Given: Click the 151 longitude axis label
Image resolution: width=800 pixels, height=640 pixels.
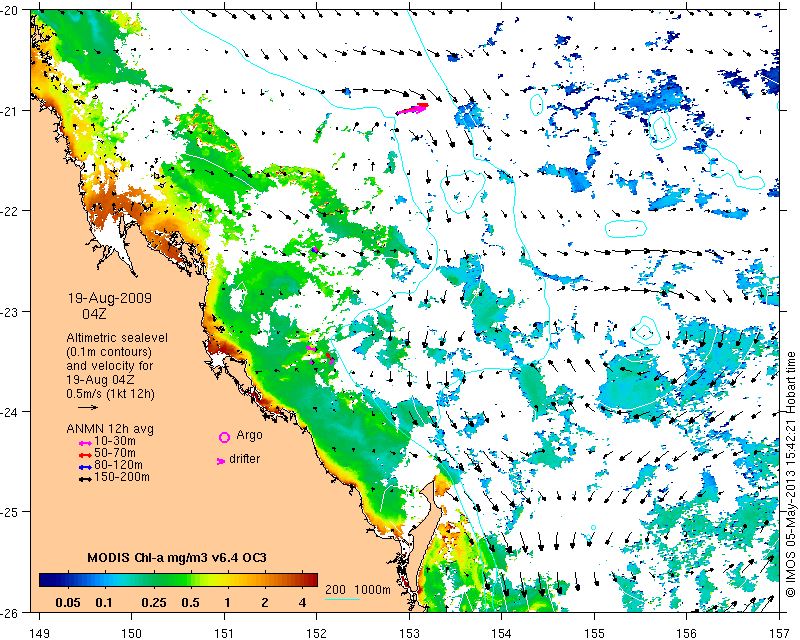Looking at the screenshot, I should pos(224,633).
